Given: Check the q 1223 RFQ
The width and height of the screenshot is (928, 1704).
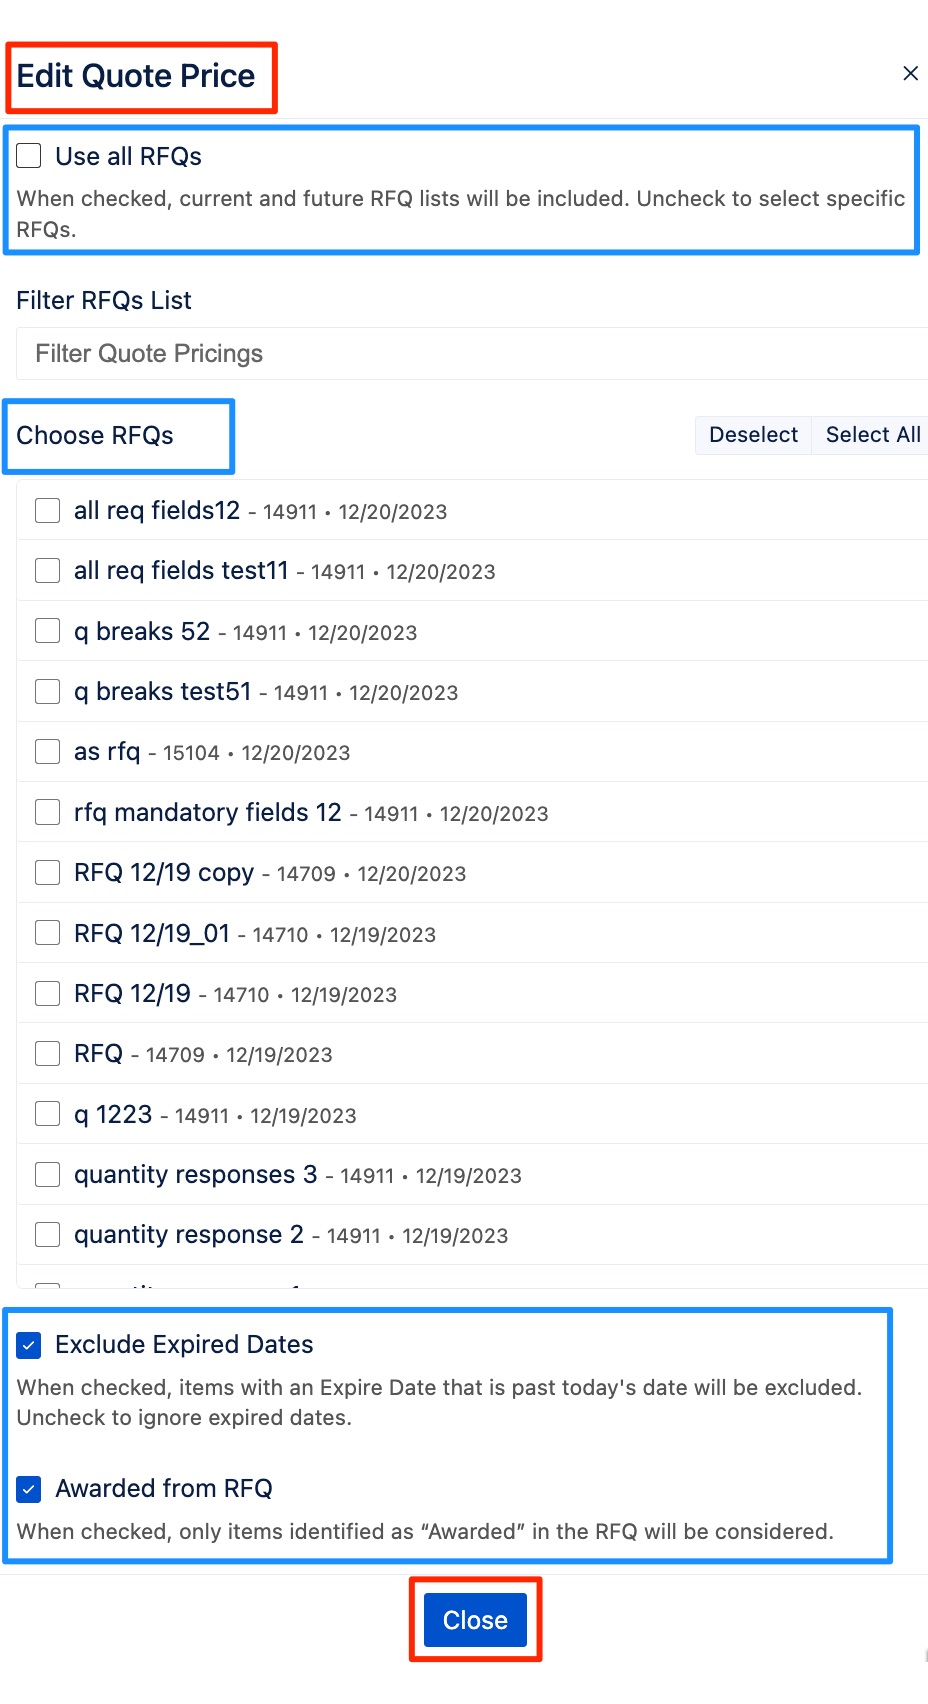Looking at the screenshot, I should (x=47, y=1114).
